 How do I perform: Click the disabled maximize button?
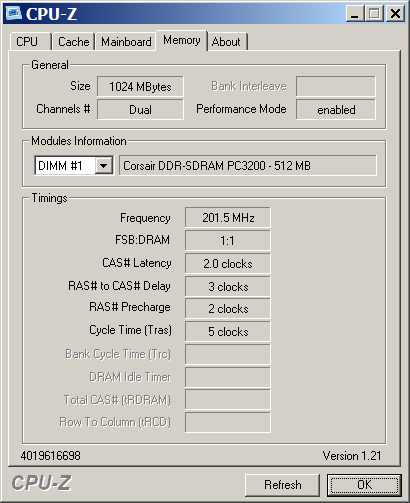tap(374, 14)
